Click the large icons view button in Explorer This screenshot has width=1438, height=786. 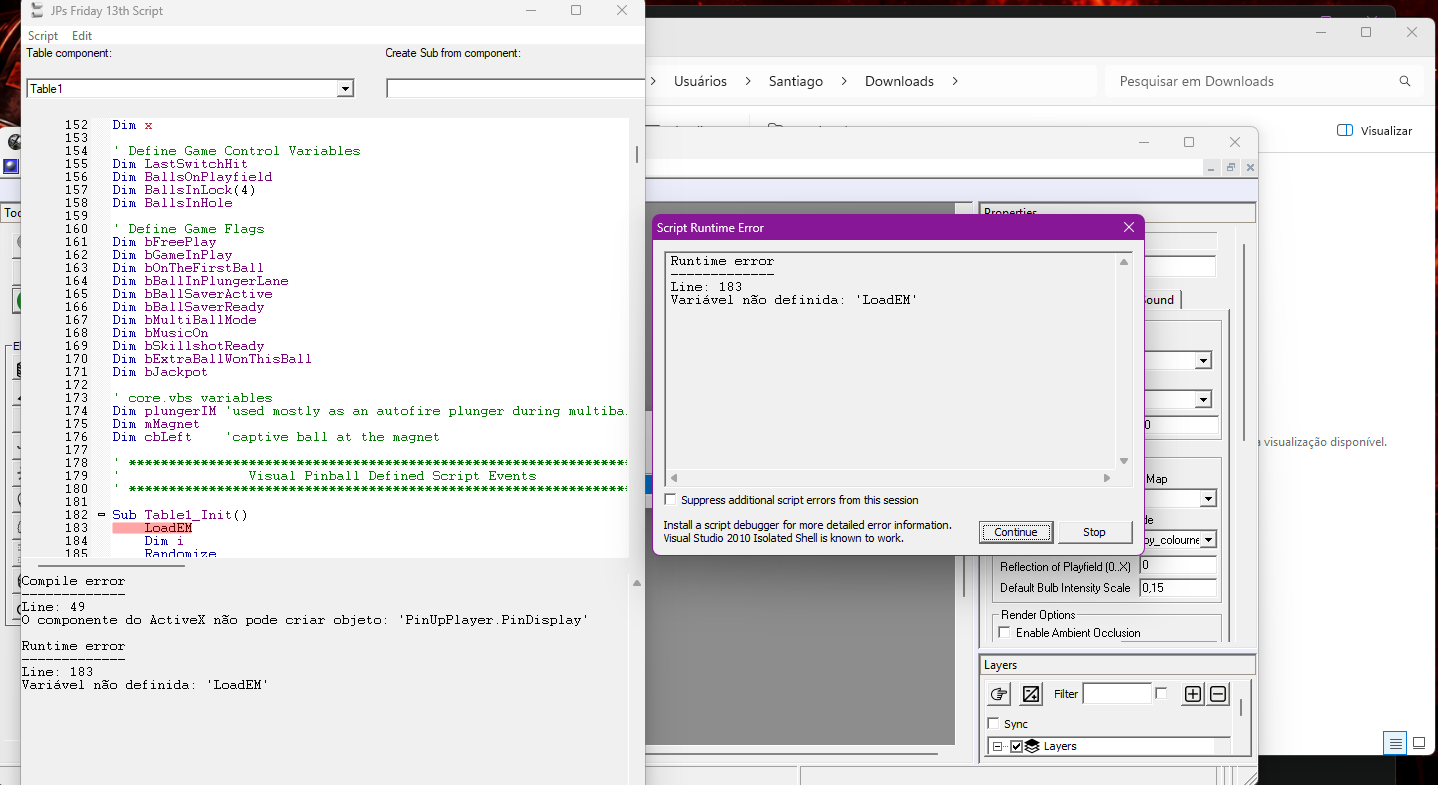(1419, 743)
